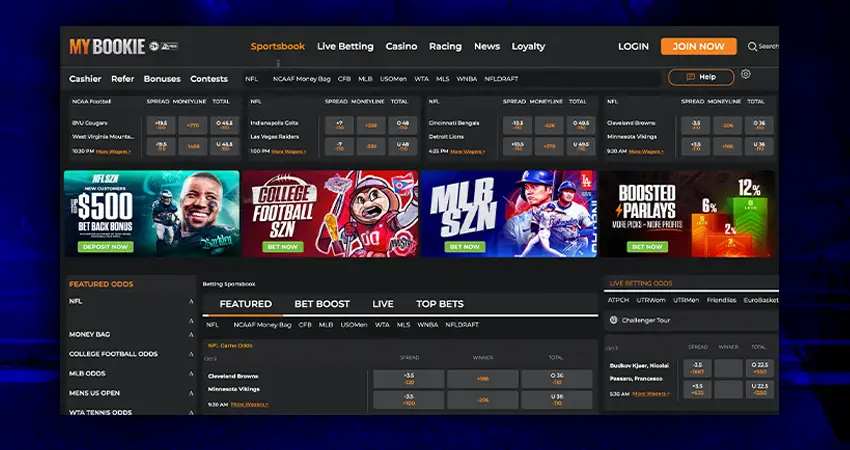Screen dimensions: 850x450
Task: Switch to the TOP BETS tab
Action: (440, 304)
